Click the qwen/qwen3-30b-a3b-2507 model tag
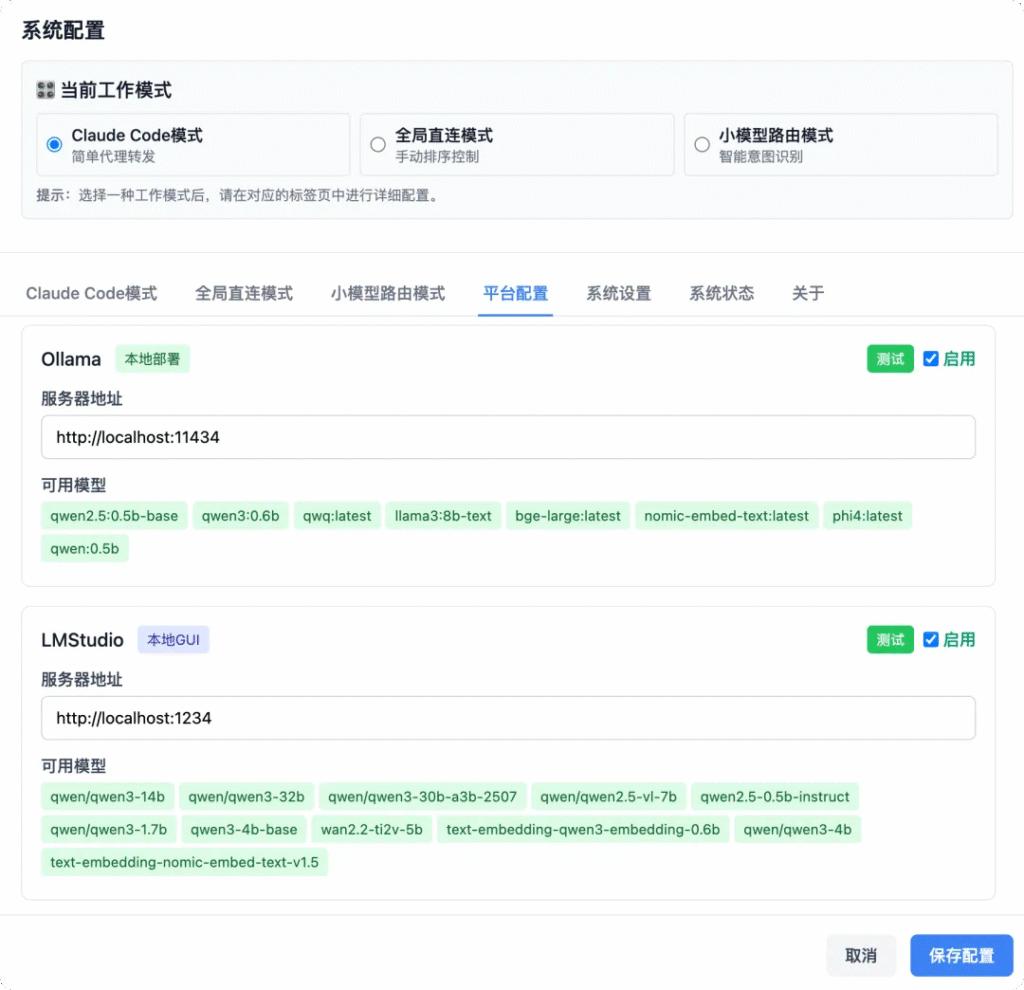Viewport: 1024px width, 990px height. click(x=422, y=796)
